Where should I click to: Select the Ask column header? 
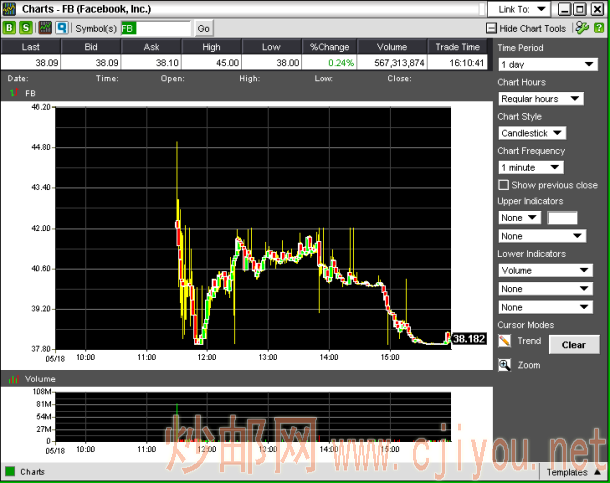click(x=151, y=47)
